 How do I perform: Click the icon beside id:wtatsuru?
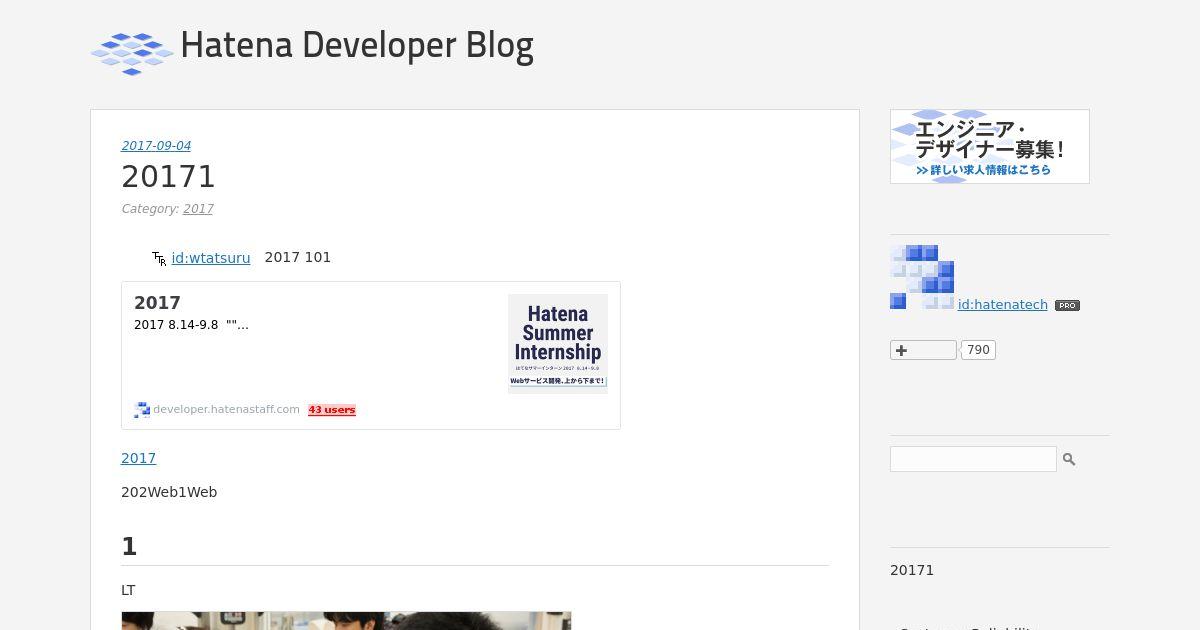click(159, 258)
